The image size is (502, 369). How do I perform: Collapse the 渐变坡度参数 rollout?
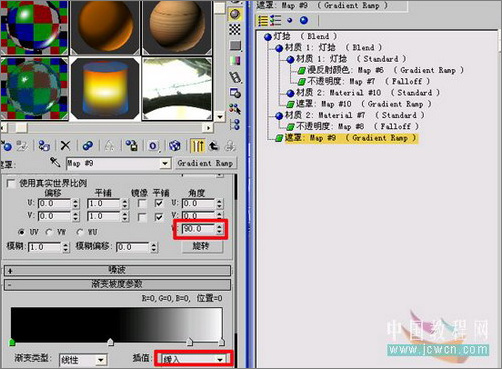pyautogui.click(x=117, y=284)
